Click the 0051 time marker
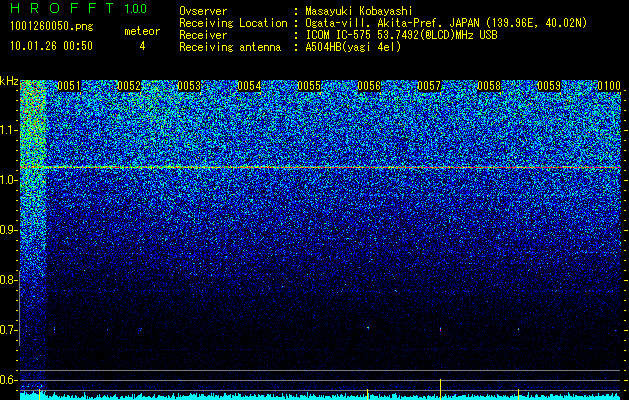Image resolution: width=629 pixels, height=400 pixels. click(69, 86)
